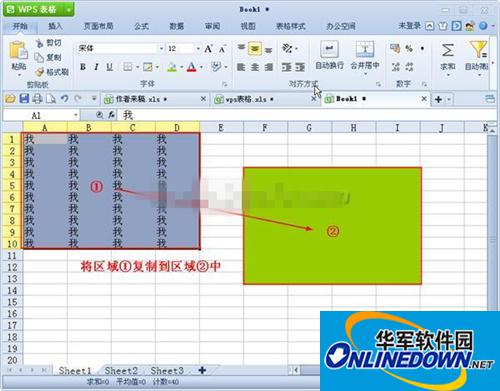Screen dimensions: 500x391
Task: Click the comma thousands separator icon
Action: click(422, 48)
